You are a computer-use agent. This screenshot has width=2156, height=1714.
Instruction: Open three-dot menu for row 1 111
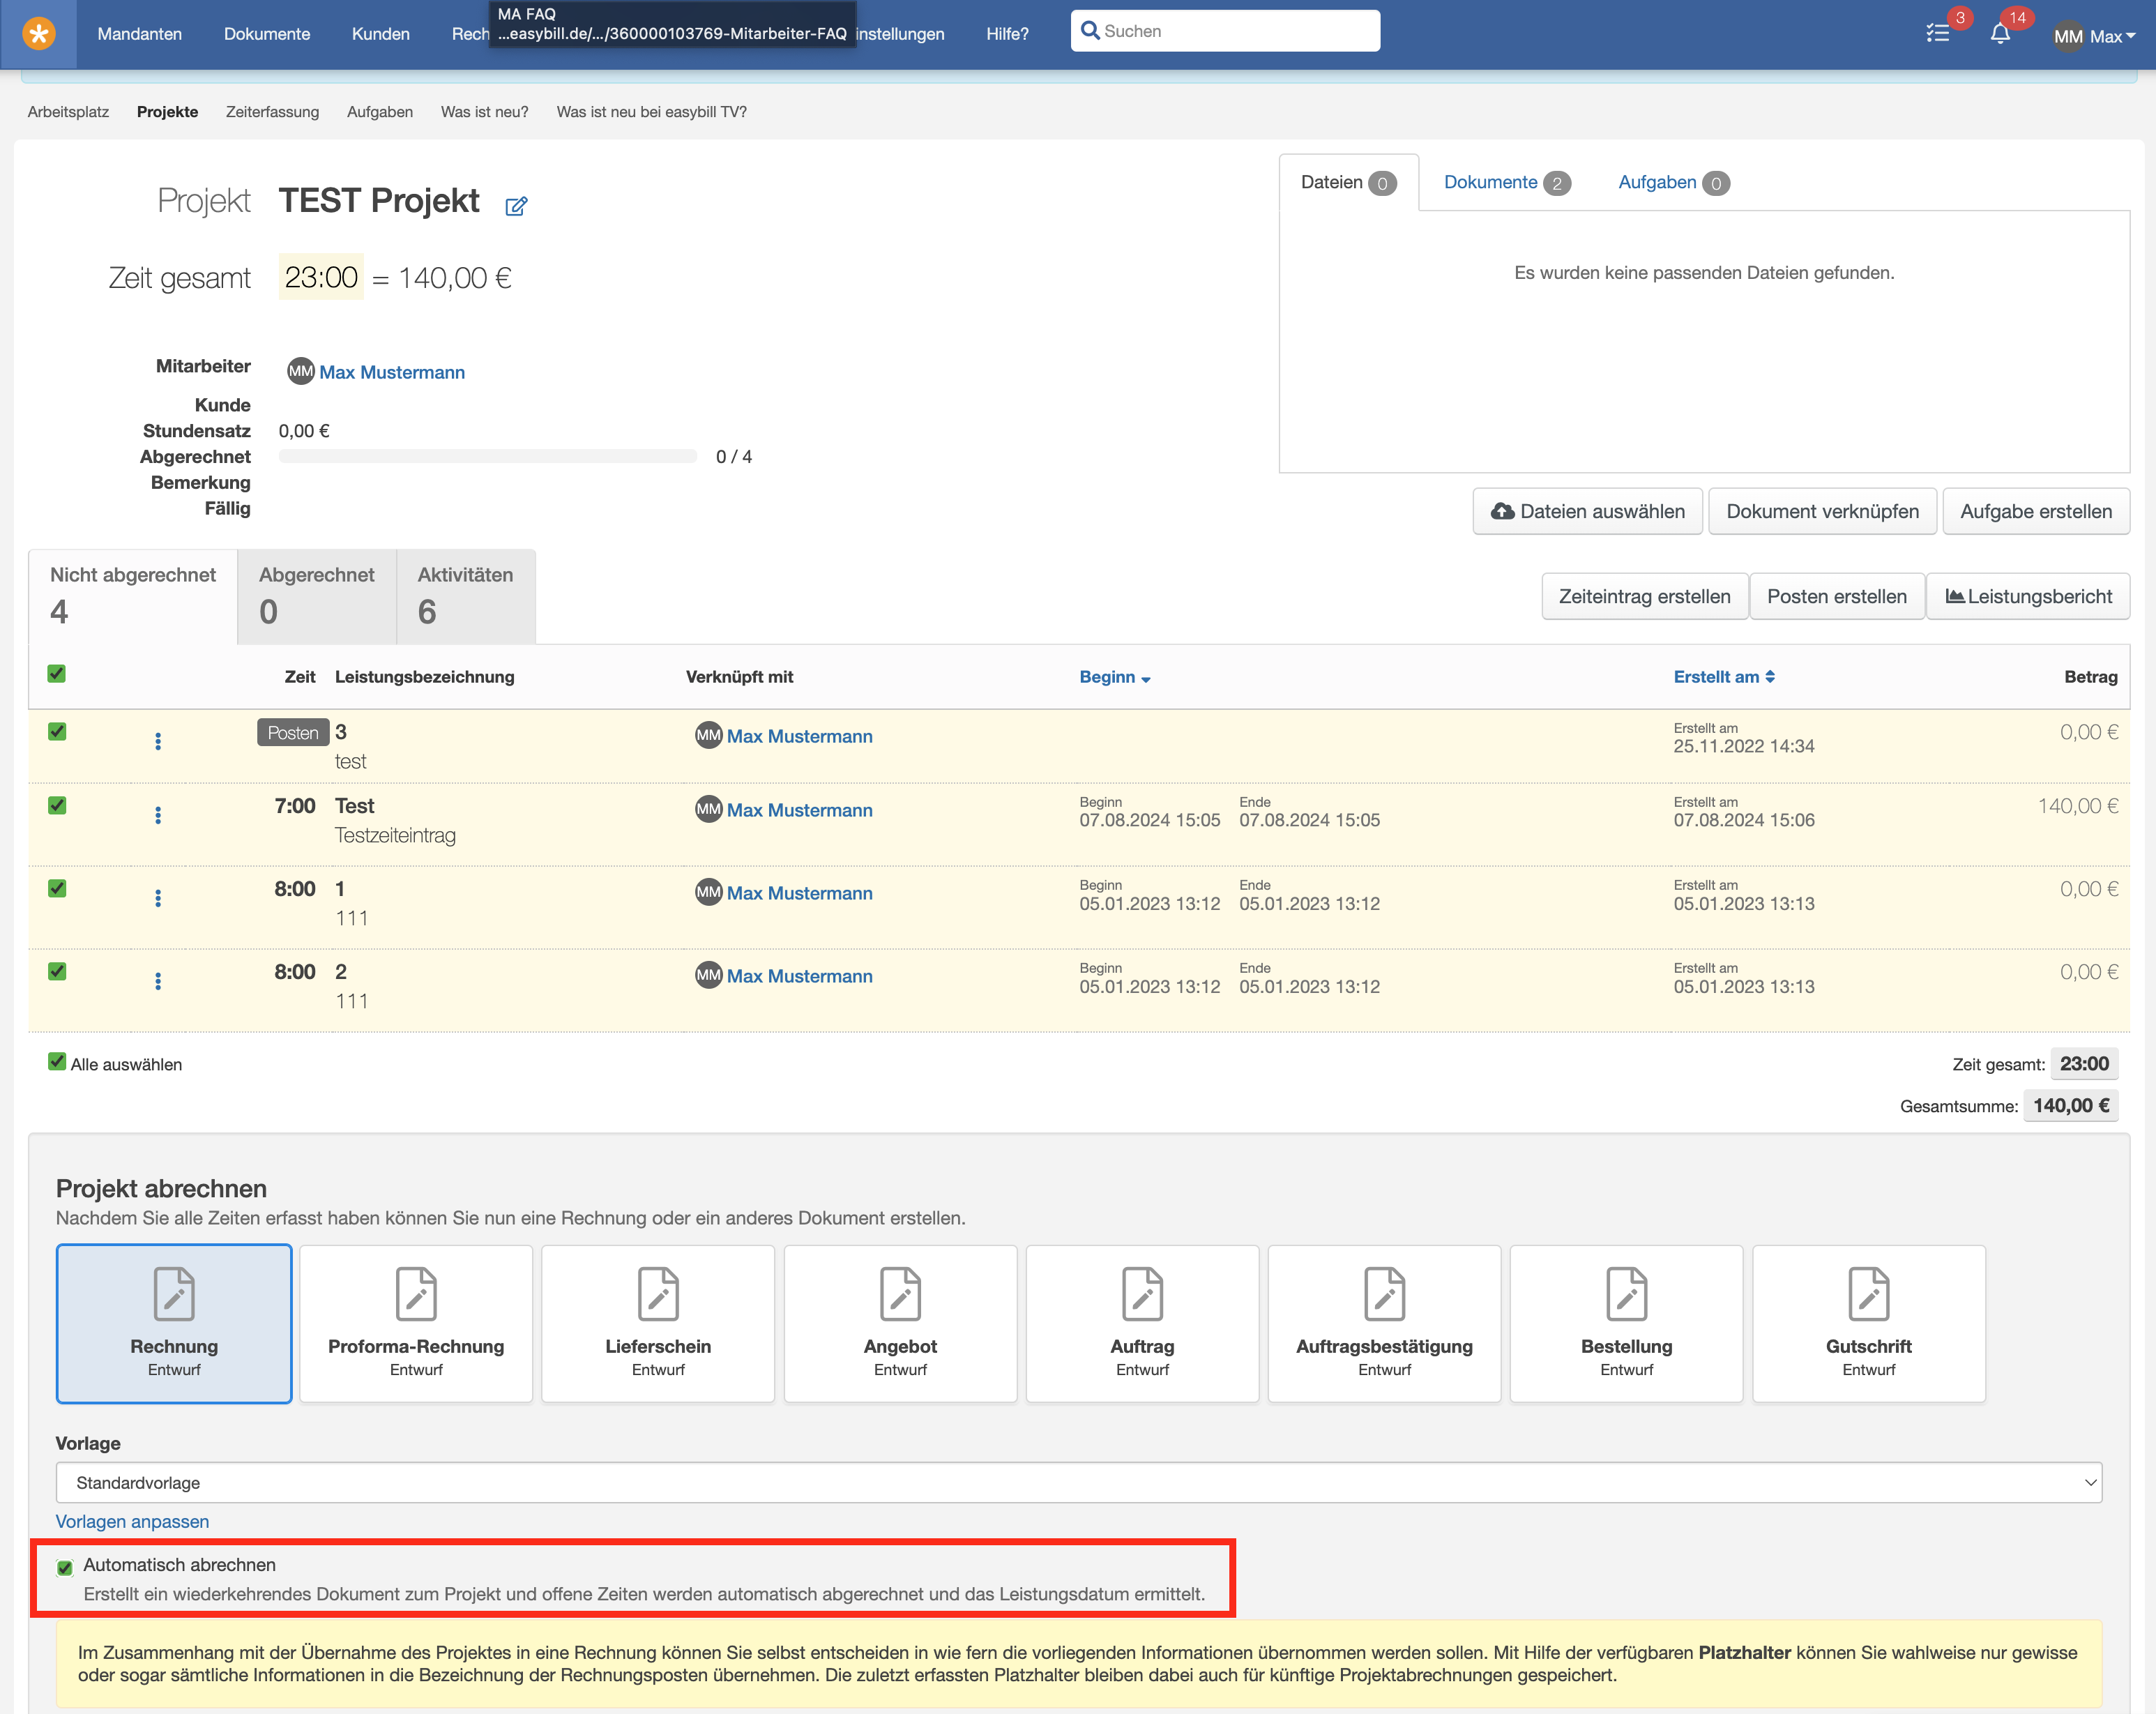(158, 898)
